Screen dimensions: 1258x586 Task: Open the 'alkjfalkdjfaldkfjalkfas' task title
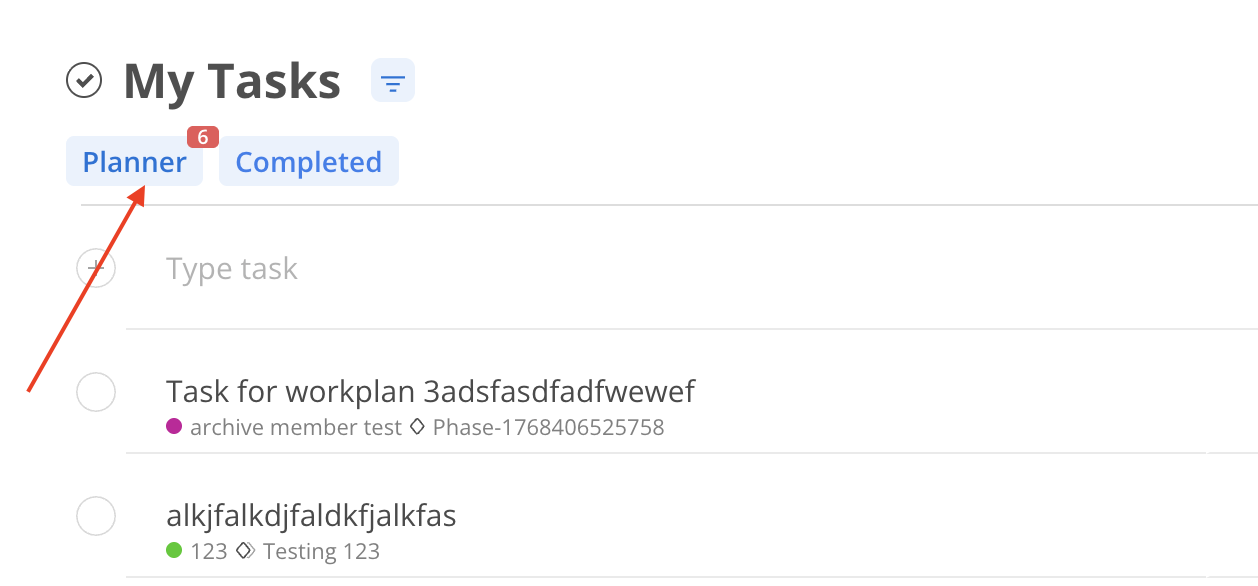(311, 516)
